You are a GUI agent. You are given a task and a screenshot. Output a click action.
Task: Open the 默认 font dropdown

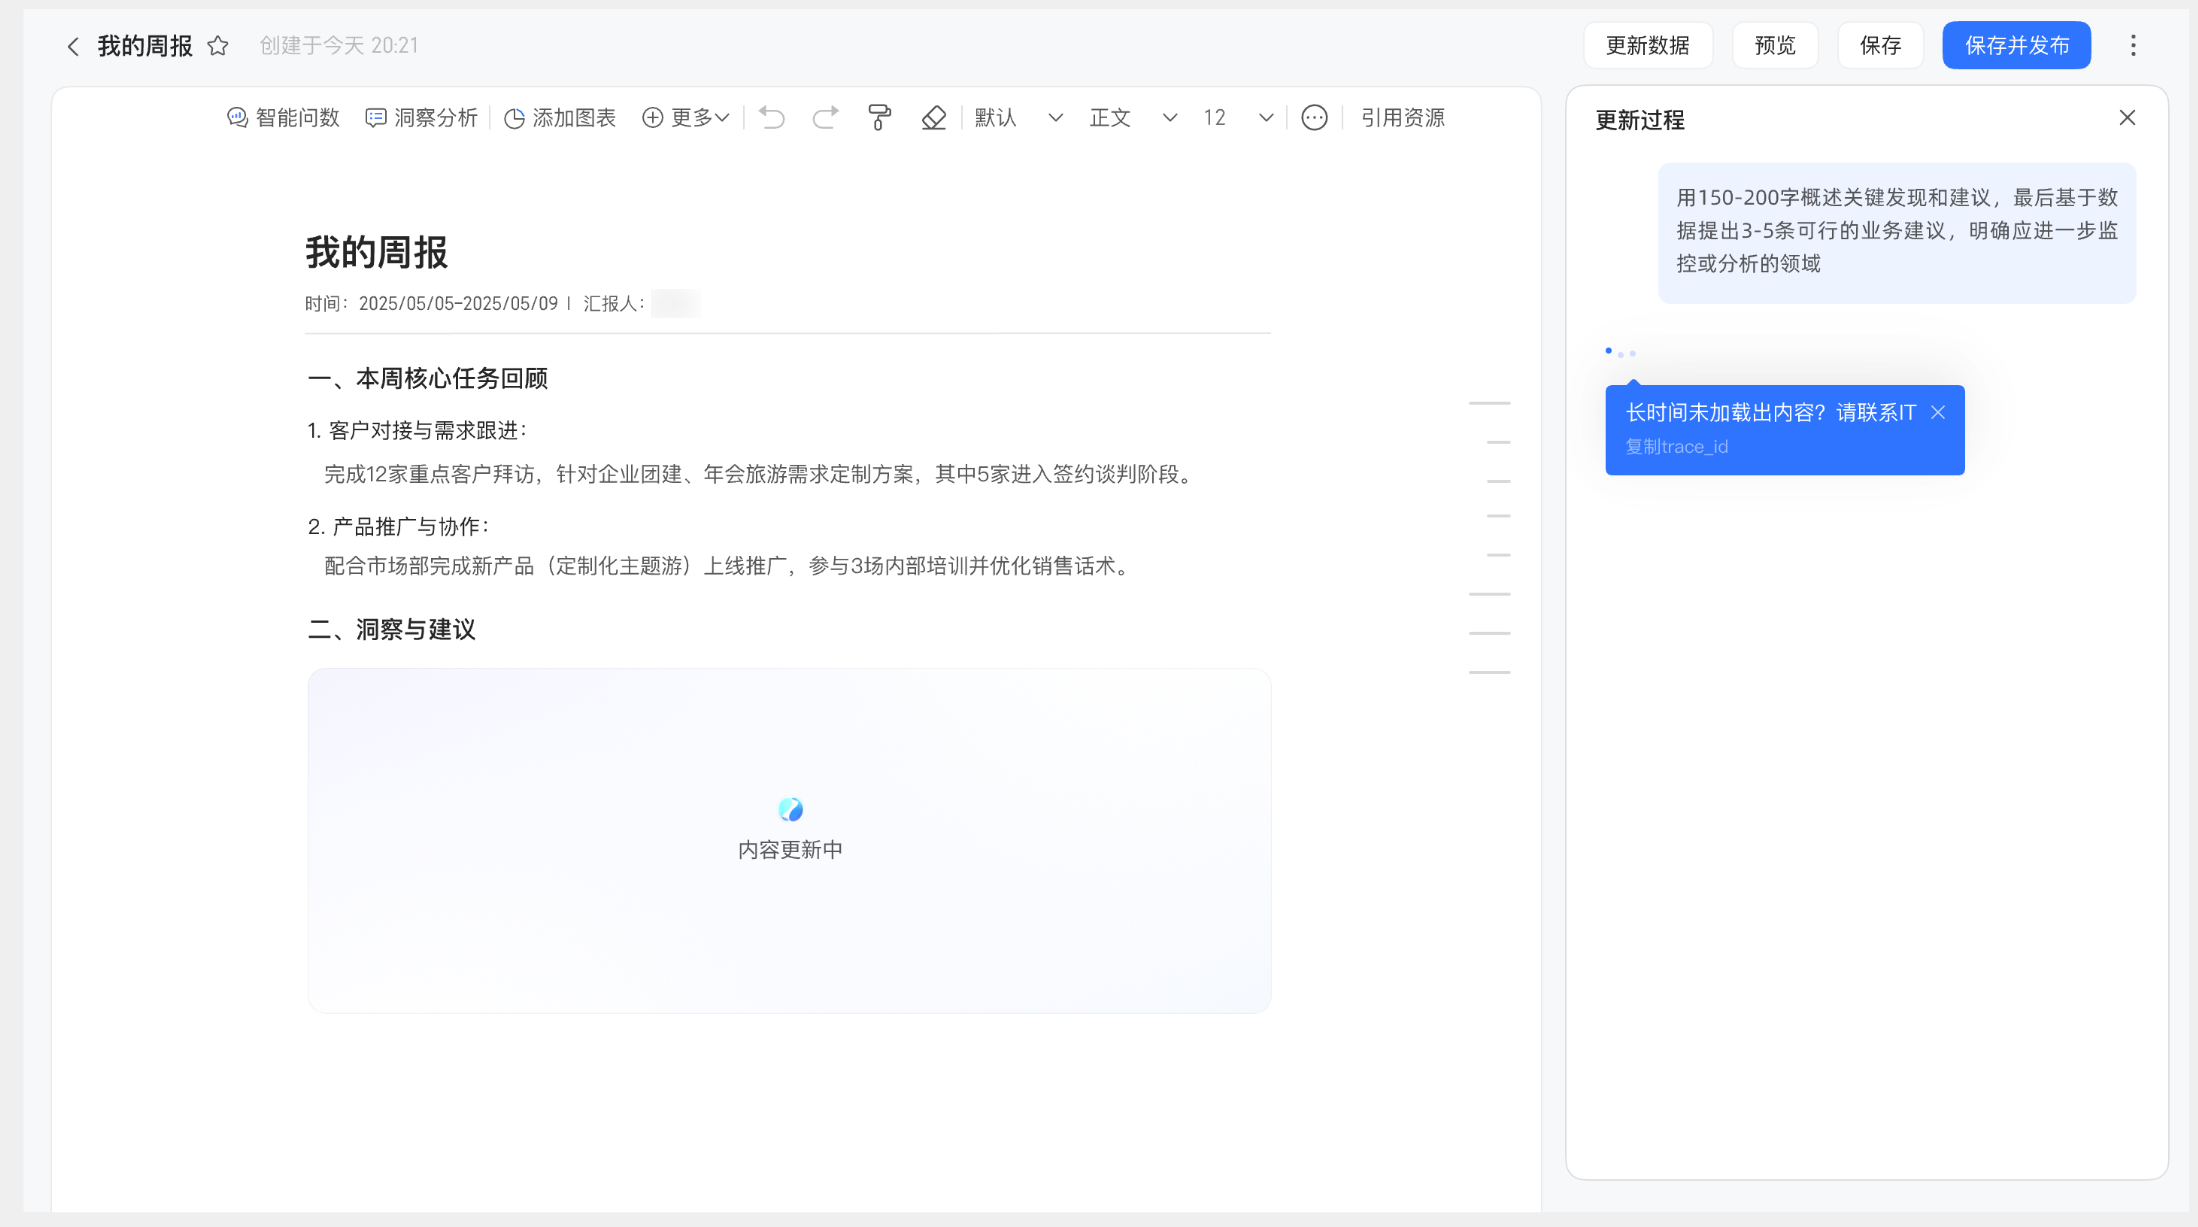pyautogui.click(x=1018, y=118)
